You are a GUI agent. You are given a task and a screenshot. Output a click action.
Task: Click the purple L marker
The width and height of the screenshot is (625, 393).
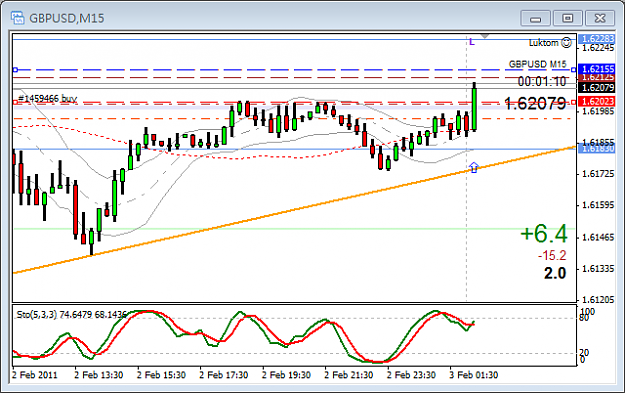(x=472, y=42)
